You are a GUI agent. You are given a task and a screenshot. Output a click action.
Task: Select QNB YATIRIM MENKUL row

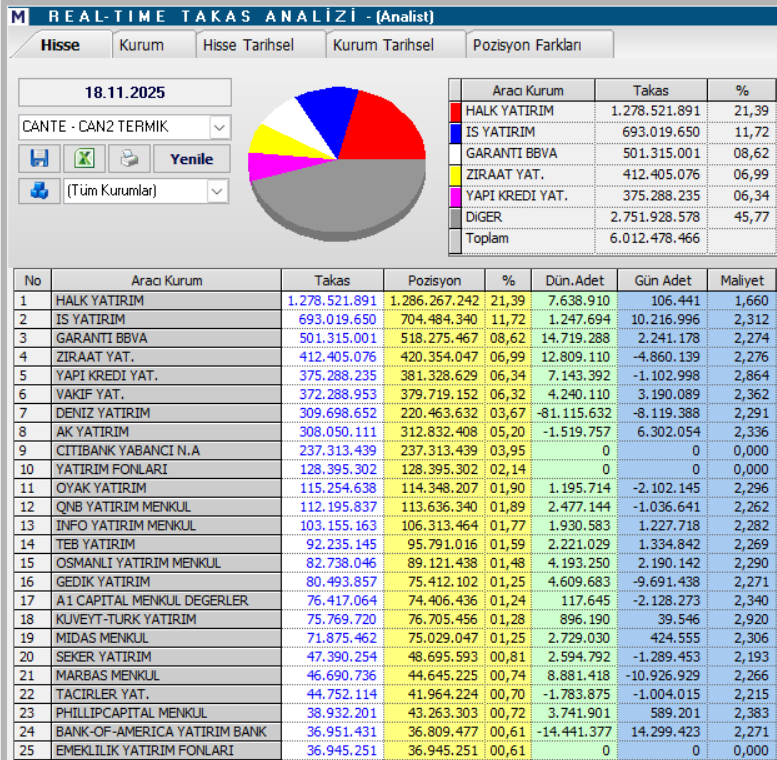tap(394, 507)
